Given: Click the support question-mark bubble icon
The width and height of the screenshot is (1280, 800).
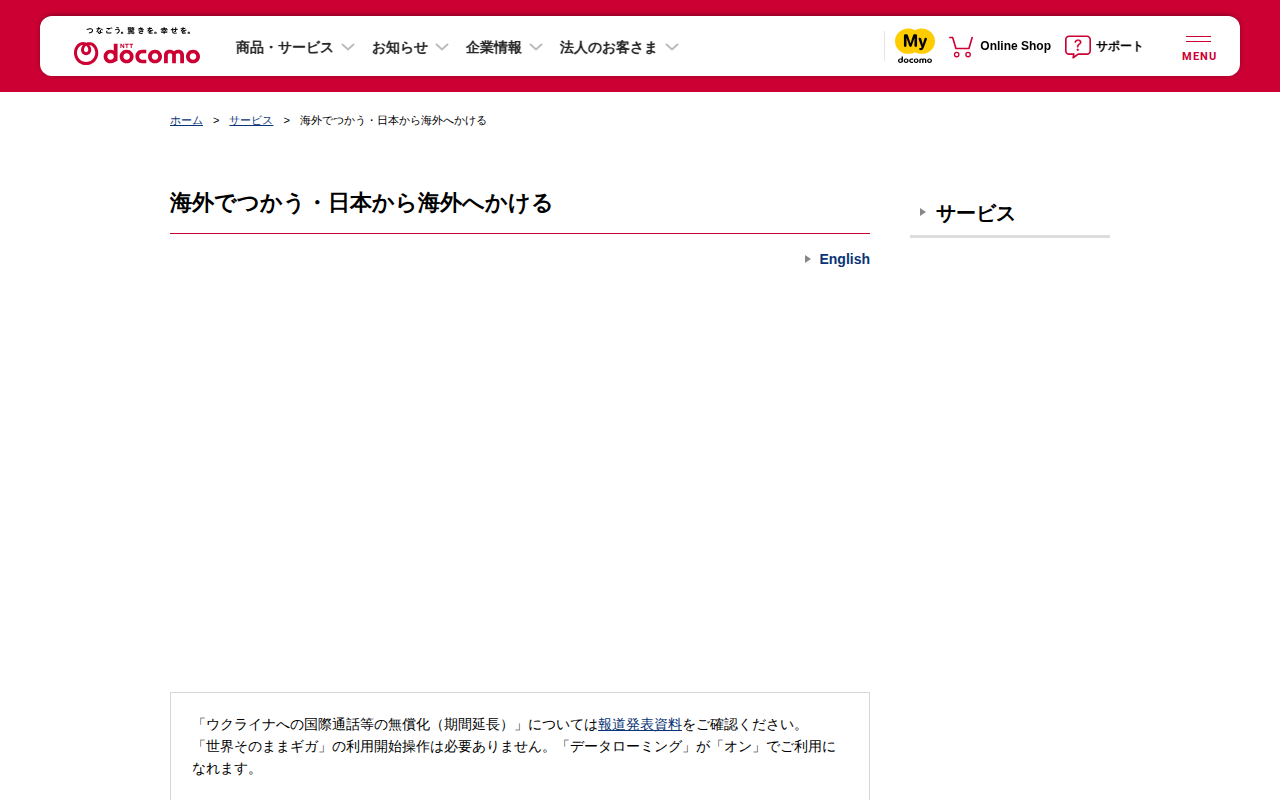Looking at the screenshot, I should [1077, 46].
